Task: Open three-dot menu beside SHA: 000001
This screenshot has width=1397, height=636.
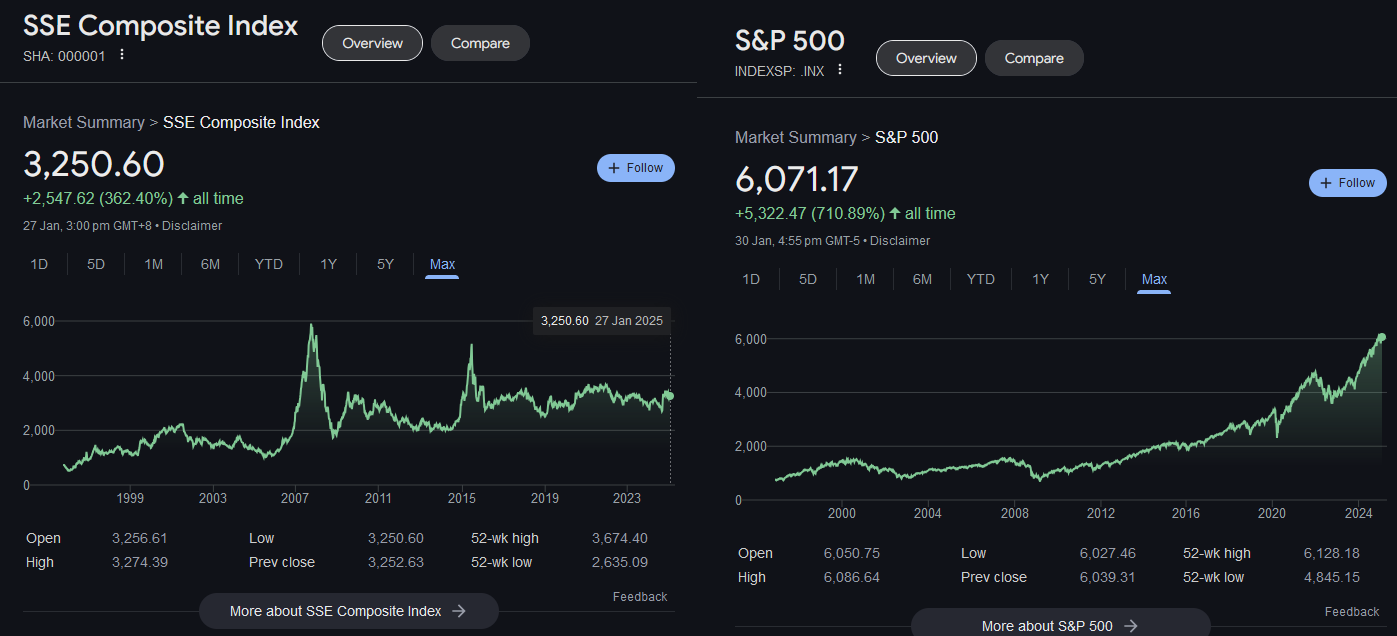Action: click(122, 55)
